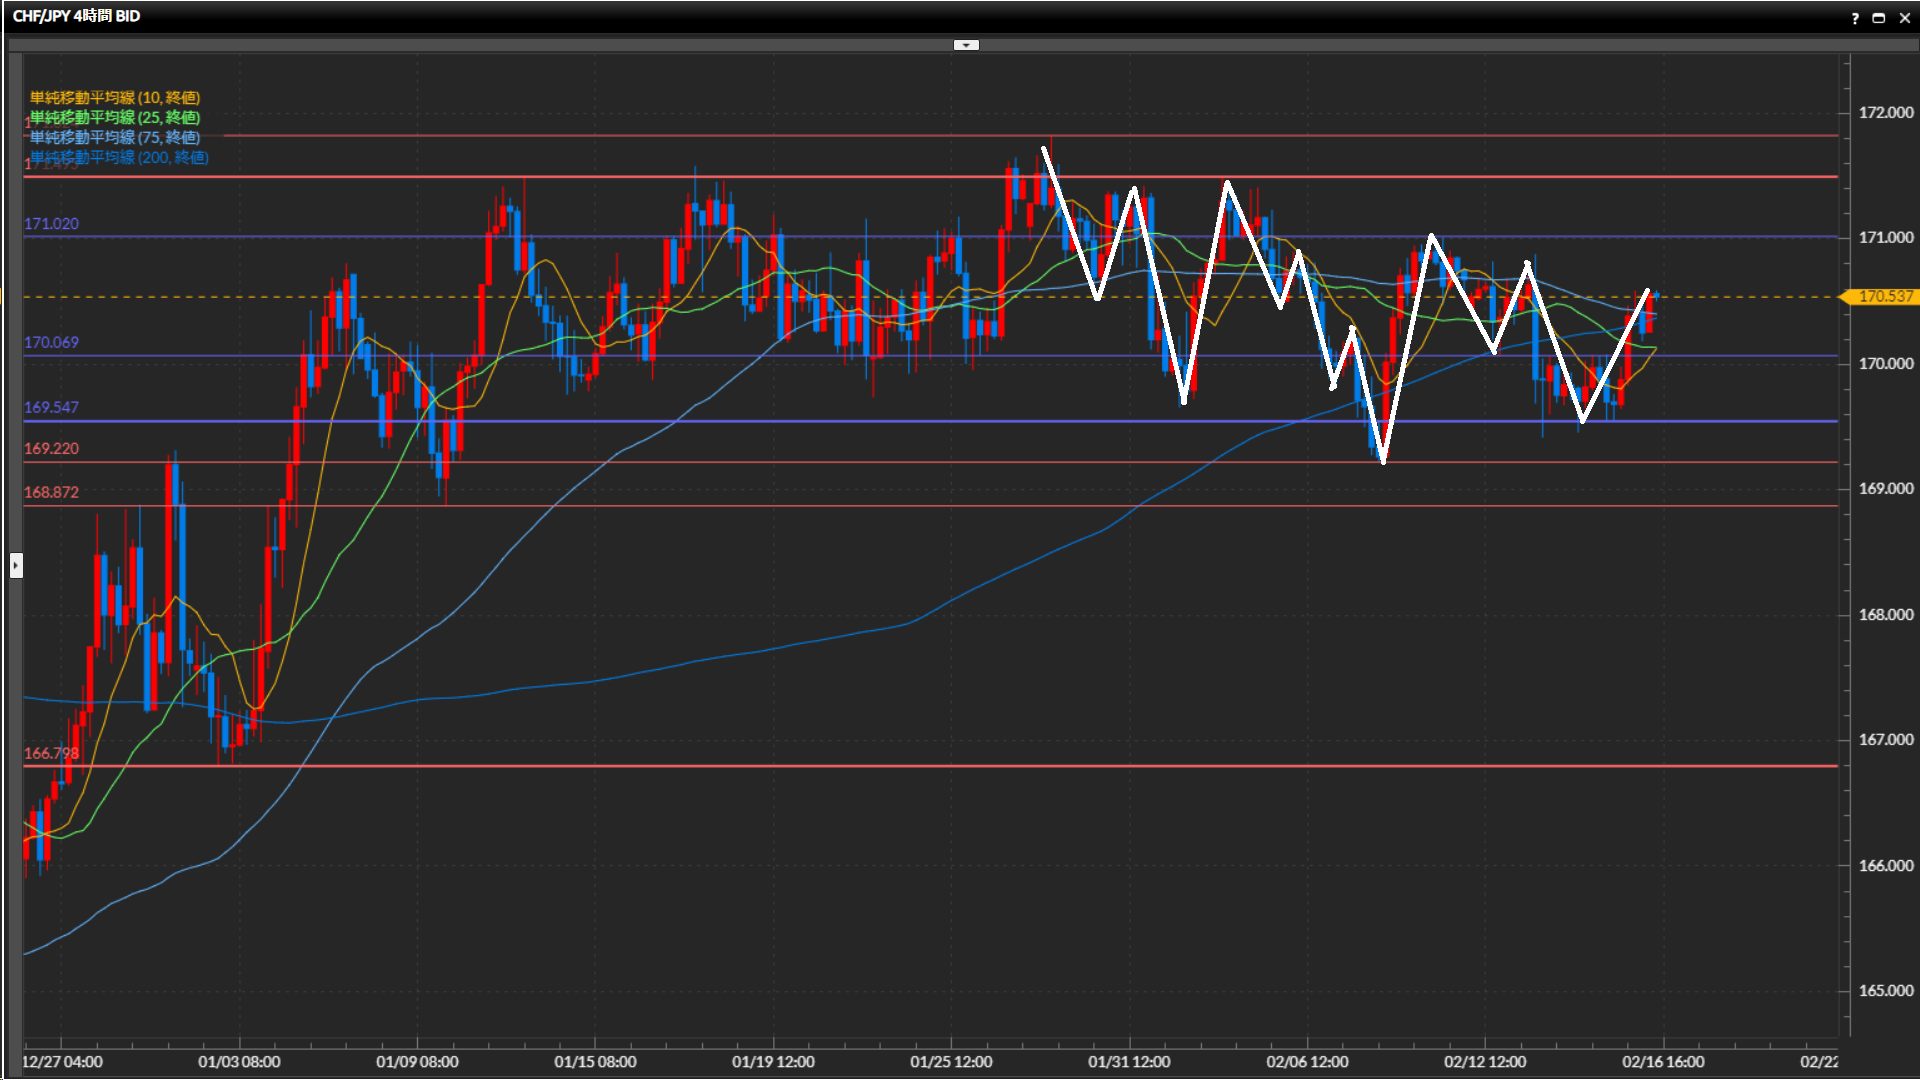Select the SMA 75 indicator label
This screenshot has height=1080, width=1920.
pyautogui.click(x=115, y=138)
